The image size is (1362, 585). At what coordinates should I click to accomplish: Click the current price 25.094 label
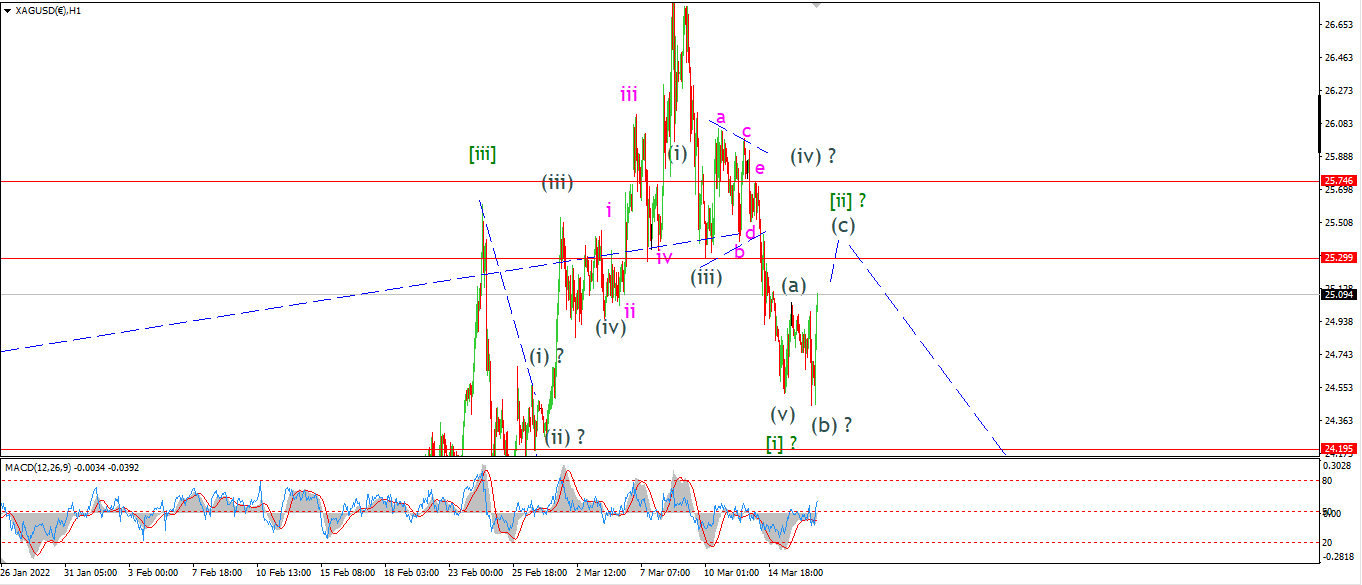coord(1338,295)
